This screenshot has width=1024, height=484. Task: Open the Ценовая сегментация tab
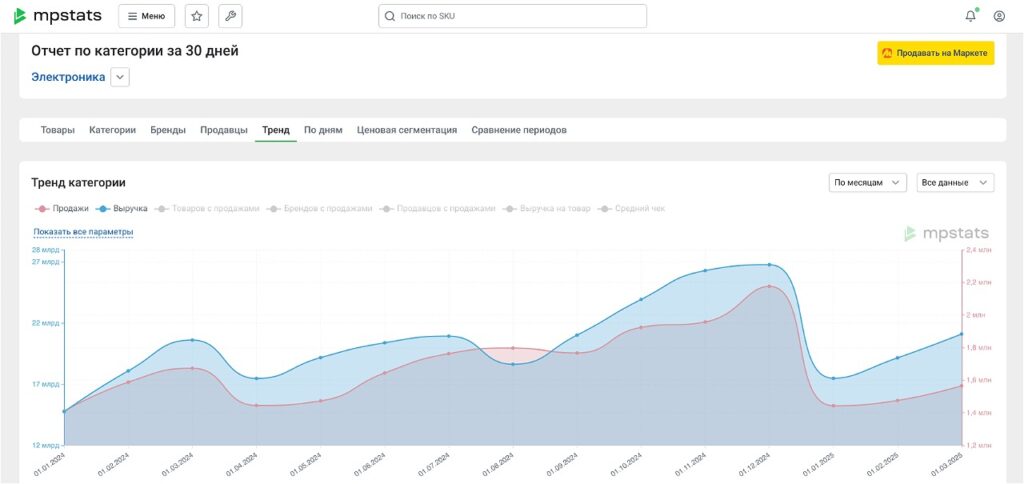coord(407,130)
